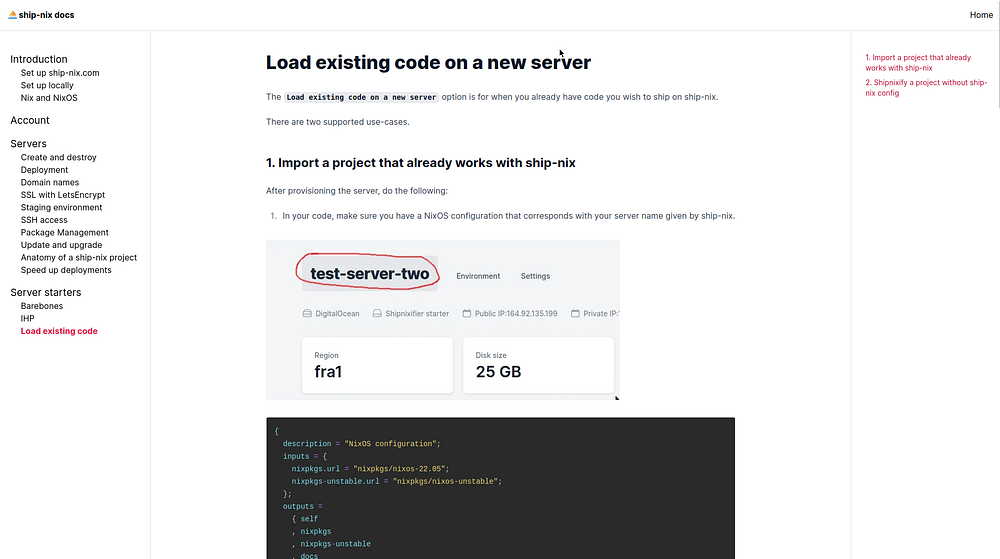Click the ship-nix docs logo icon
This screenshot has width=1000, height=559.
click(12, 15)
